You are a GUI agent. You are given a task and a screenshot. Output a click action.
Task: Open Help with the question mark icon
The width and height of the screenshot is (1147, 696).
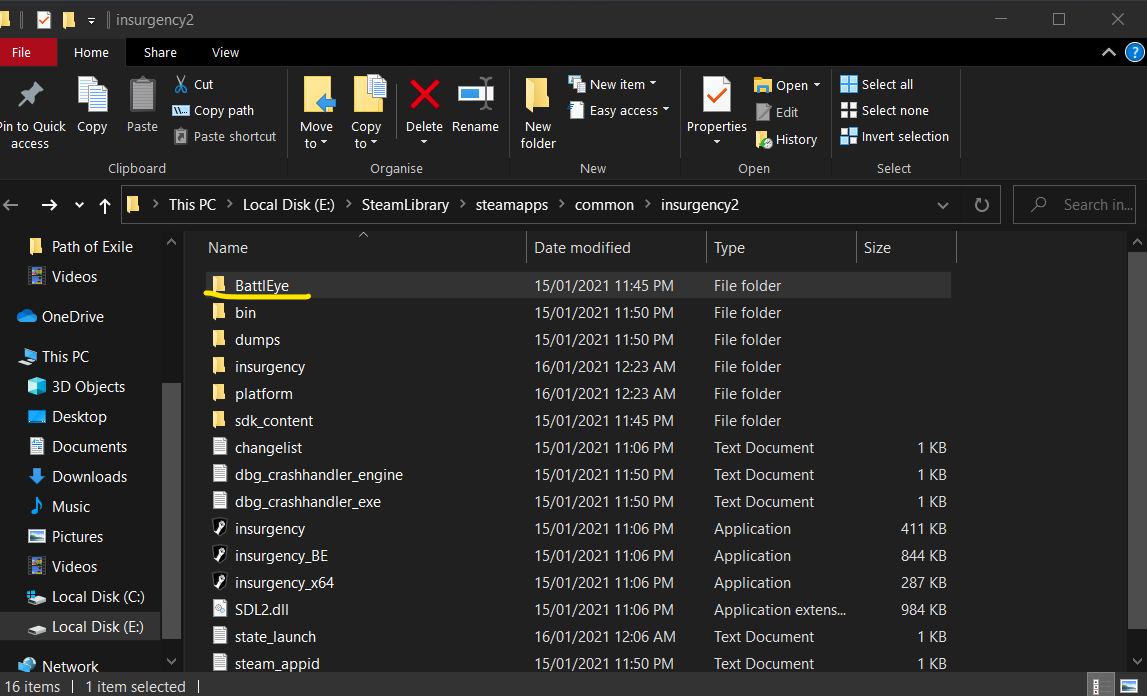tap(1135, 52)
